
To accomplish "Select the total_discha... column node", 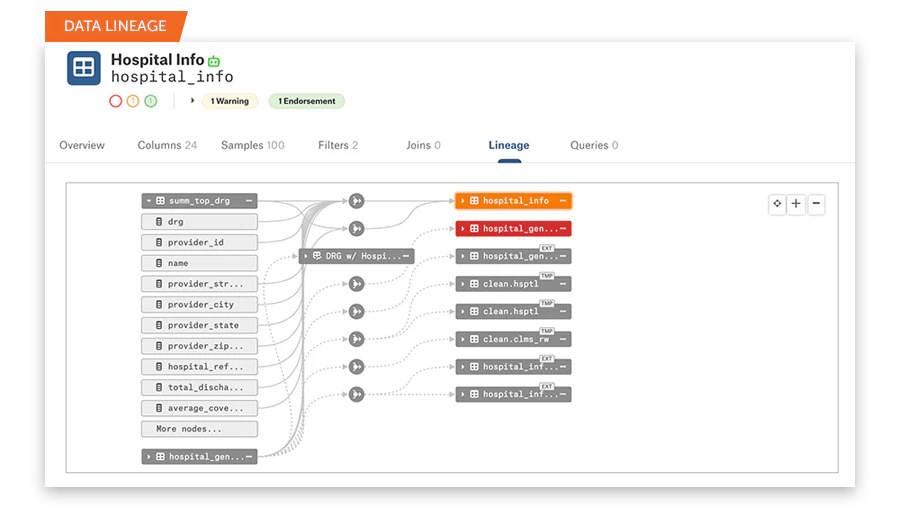I will (199, 387).
